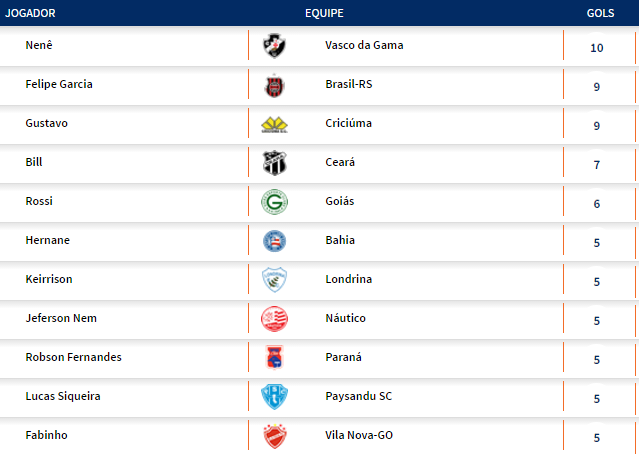Click player name Felipe Garcia

(59, 85)
